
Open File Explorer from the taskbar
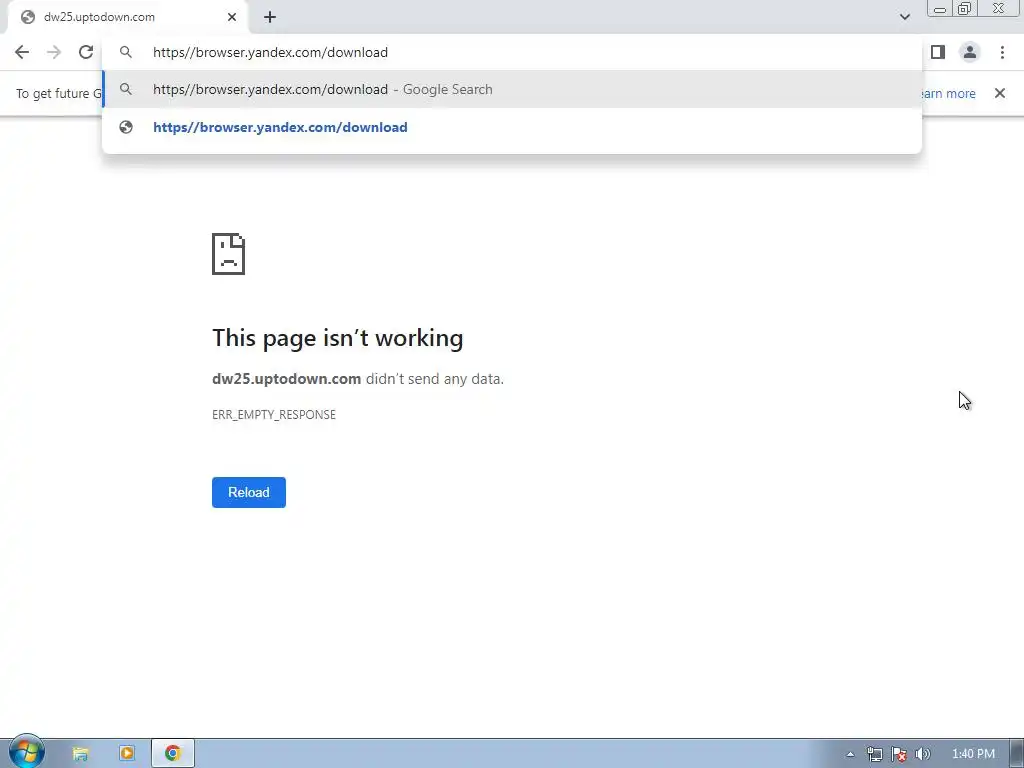pos(80,754)
